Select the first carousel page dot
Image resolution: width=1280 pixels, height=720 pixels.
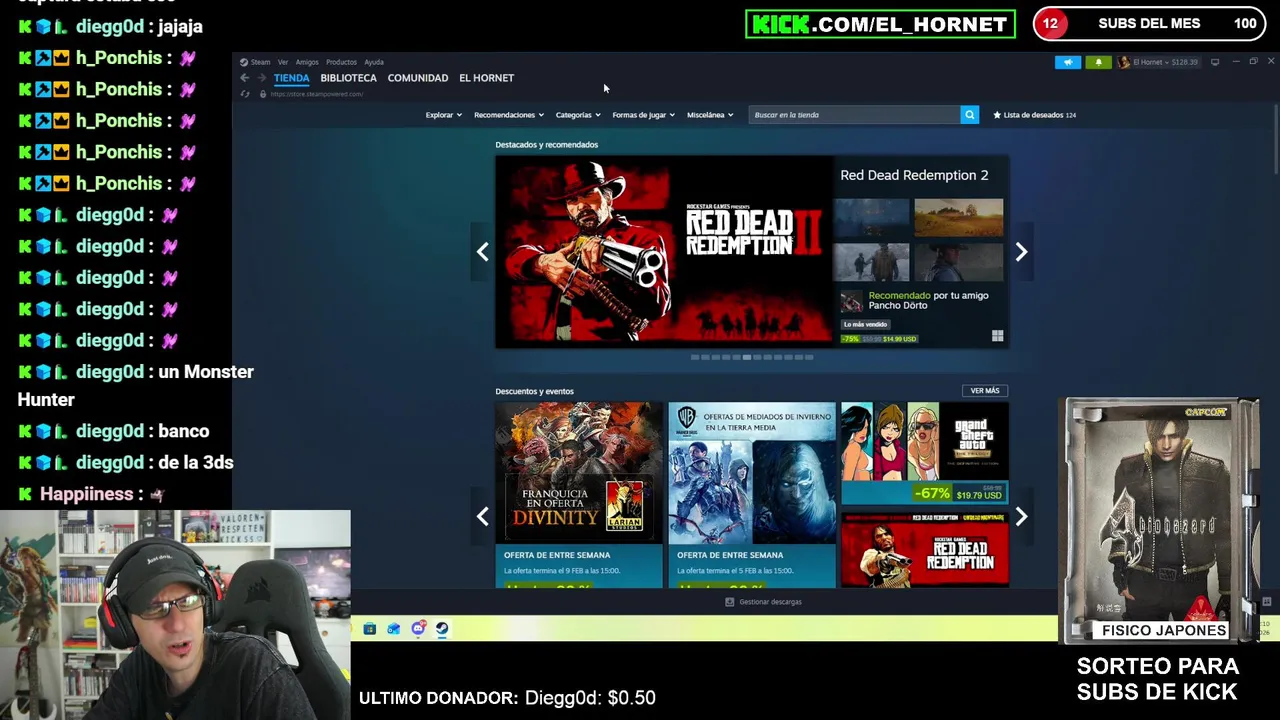(694, 357)
